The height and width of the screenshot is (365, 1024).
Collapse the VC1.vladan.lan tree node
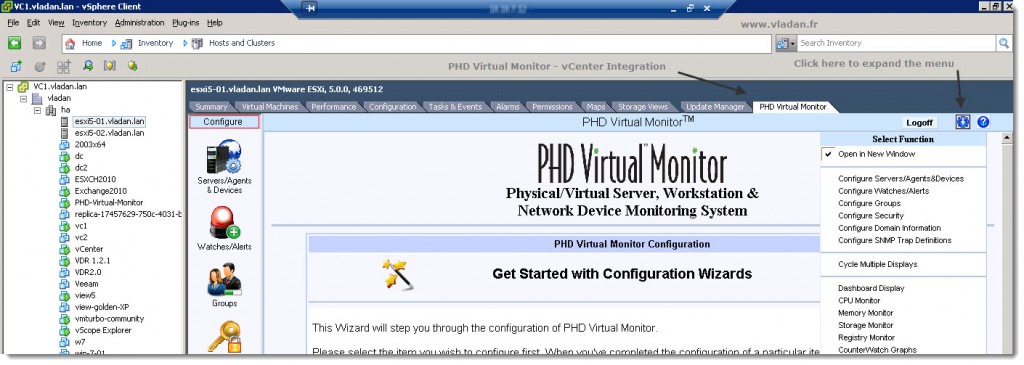(x=9, y=86)
